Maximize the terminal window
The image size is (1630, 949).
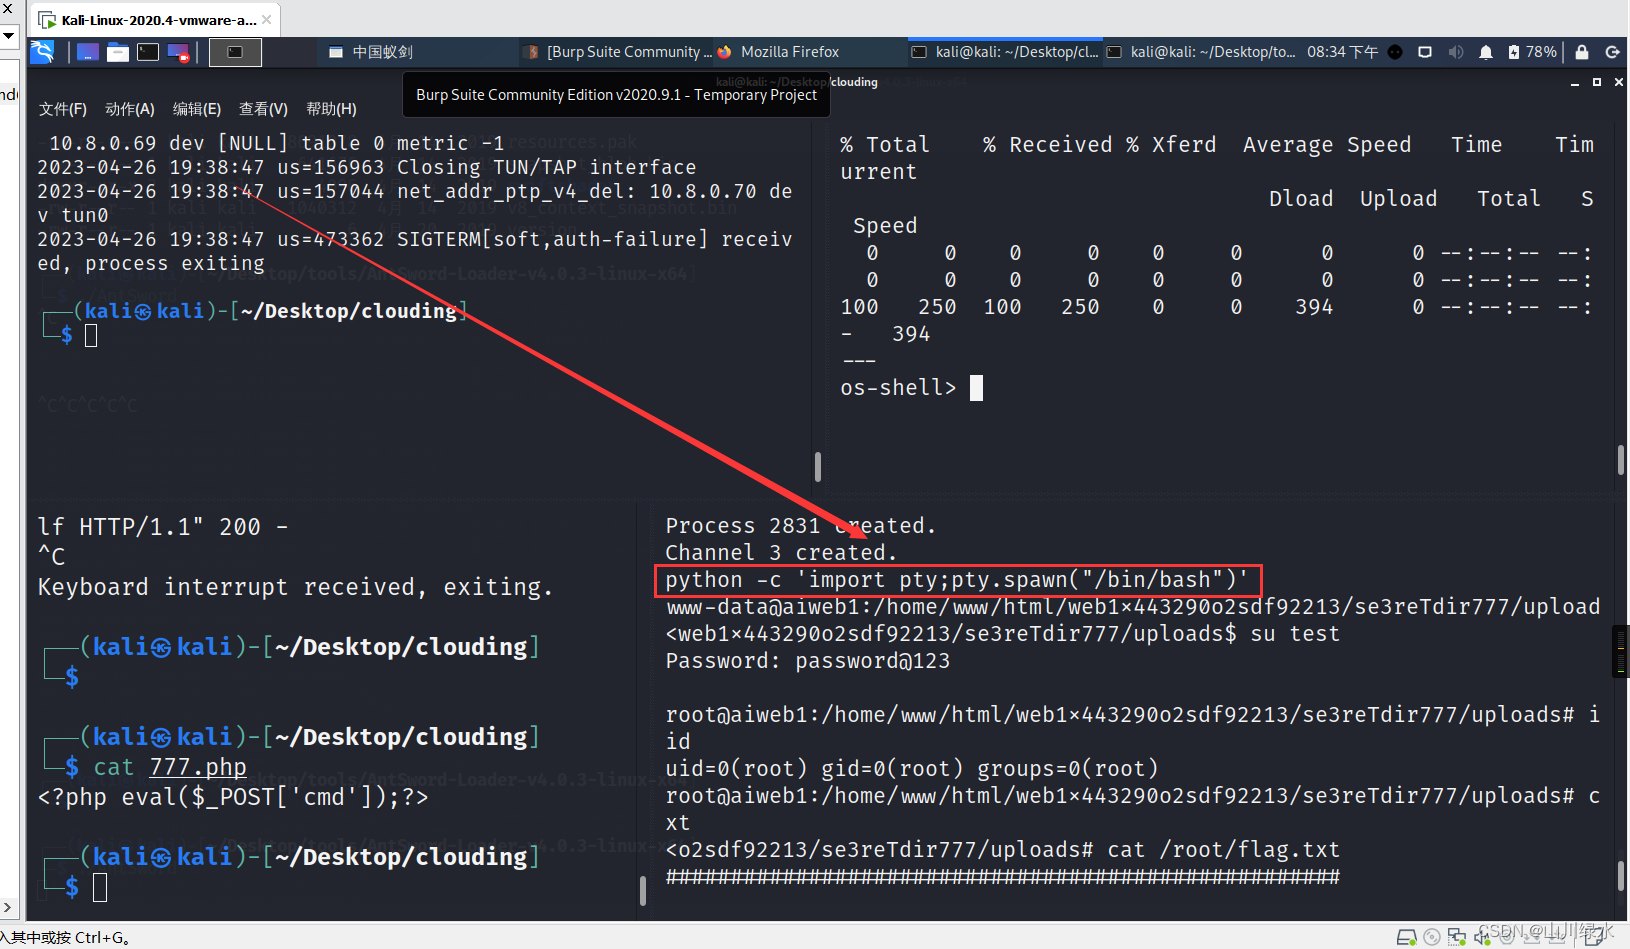[x=1597, y=82]
